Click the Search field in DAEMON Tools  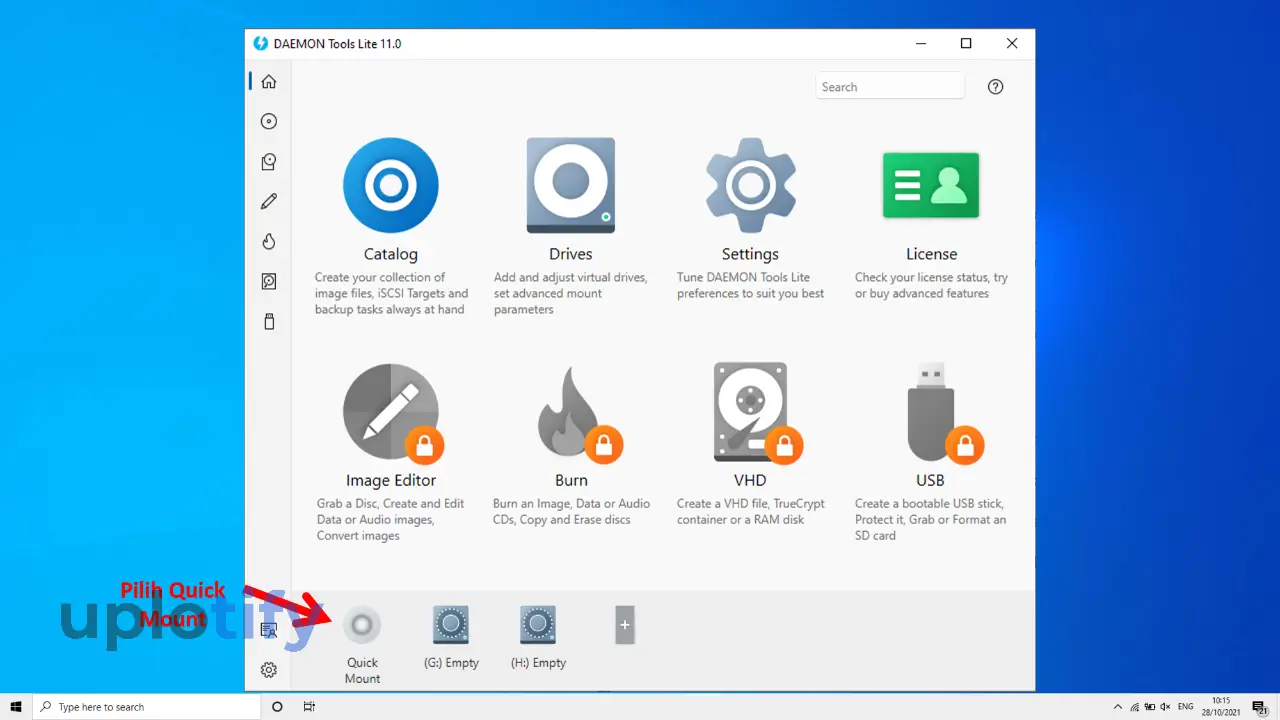click(x=890, y=87)
